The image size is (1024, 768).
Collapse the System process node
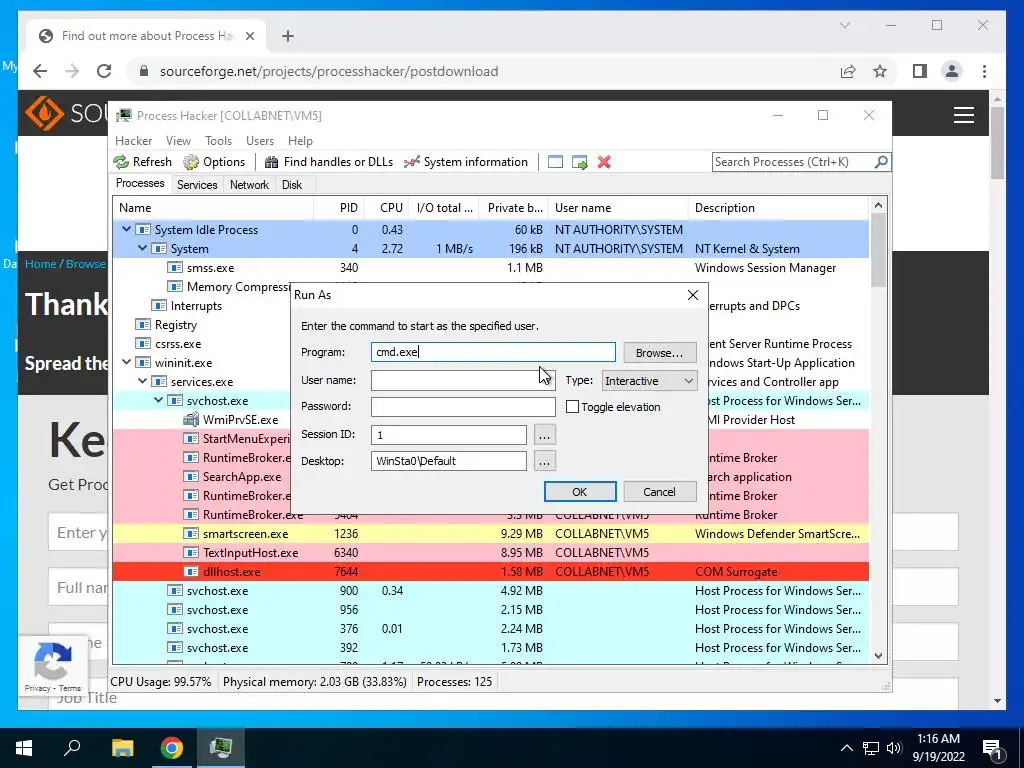tap(142, 248)
